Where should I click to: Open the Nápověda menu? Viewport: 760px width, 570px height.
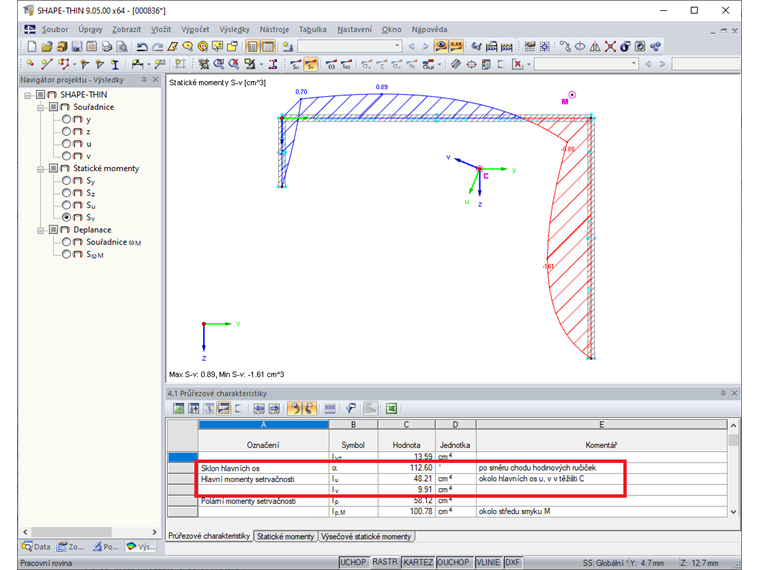point(429,30)
